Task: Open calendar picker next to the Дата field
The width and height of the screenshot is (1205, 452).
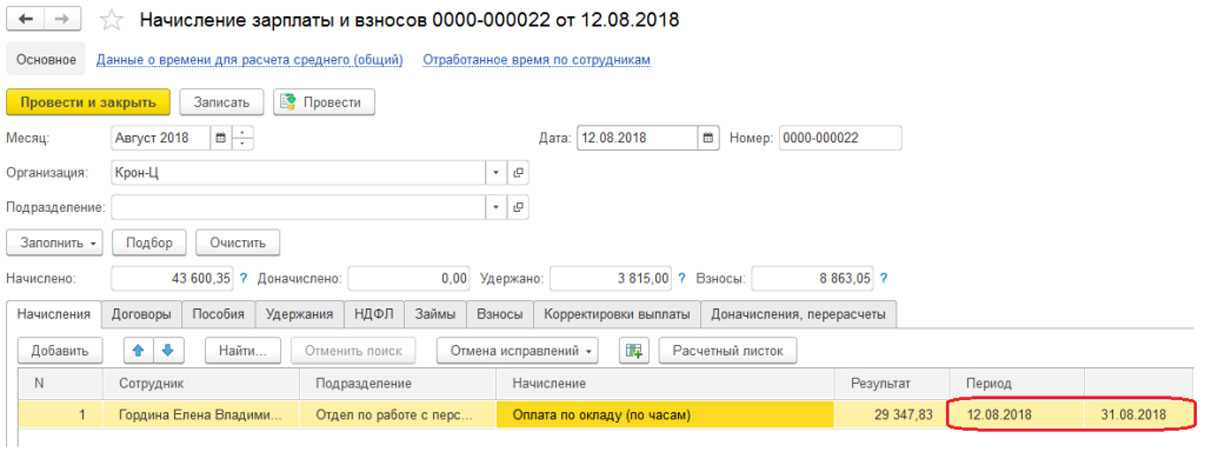Action: (709, 138)
